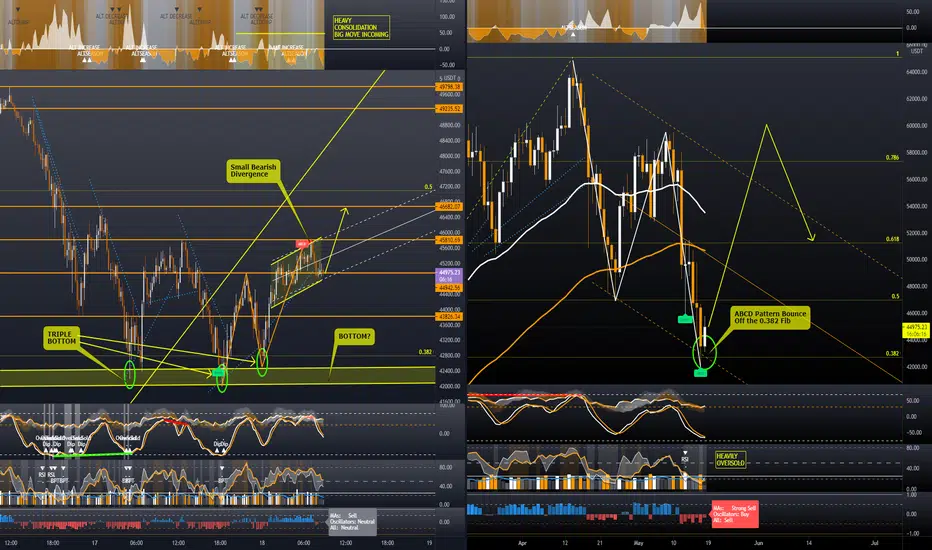Image resolution: width=932 pixels, height=550 pixels.
Task: Click the HEAVILY OVERSOLD label
Action: click(x=731, y=460)
